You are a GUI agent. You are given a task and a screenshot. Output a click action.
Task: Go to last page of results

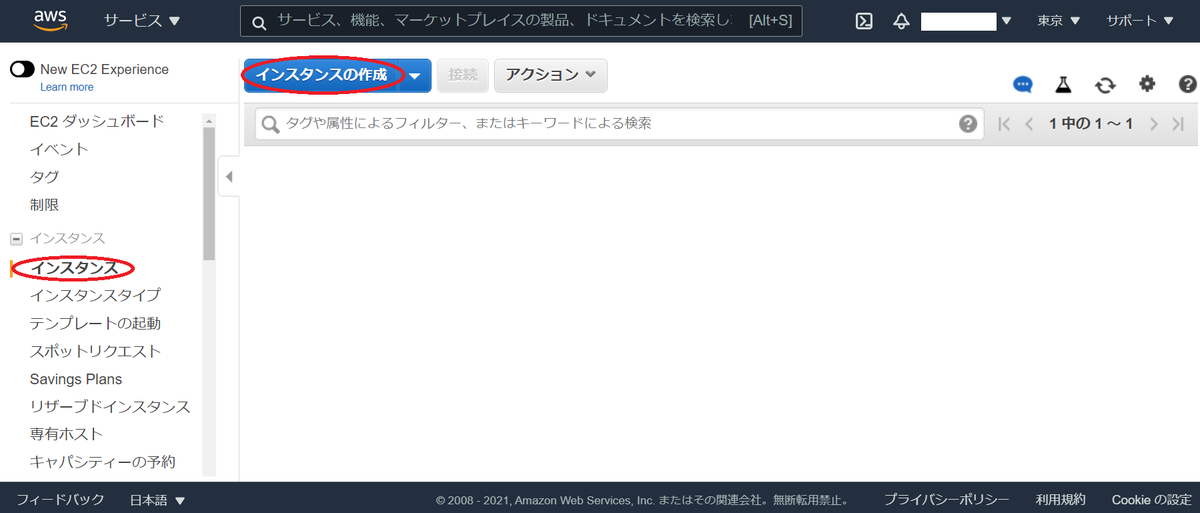point(1179,124)
